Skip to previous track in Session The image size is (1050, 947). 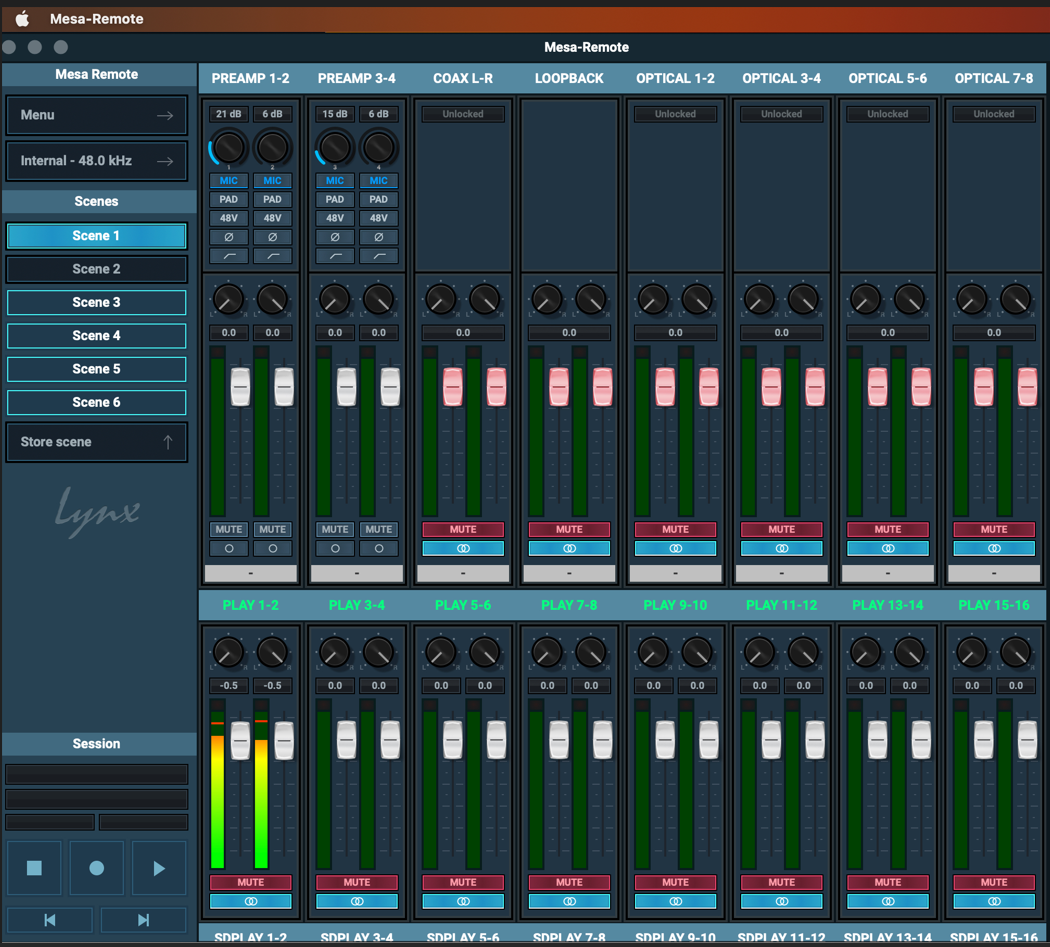pyautogui.click(x=50, y=920)
